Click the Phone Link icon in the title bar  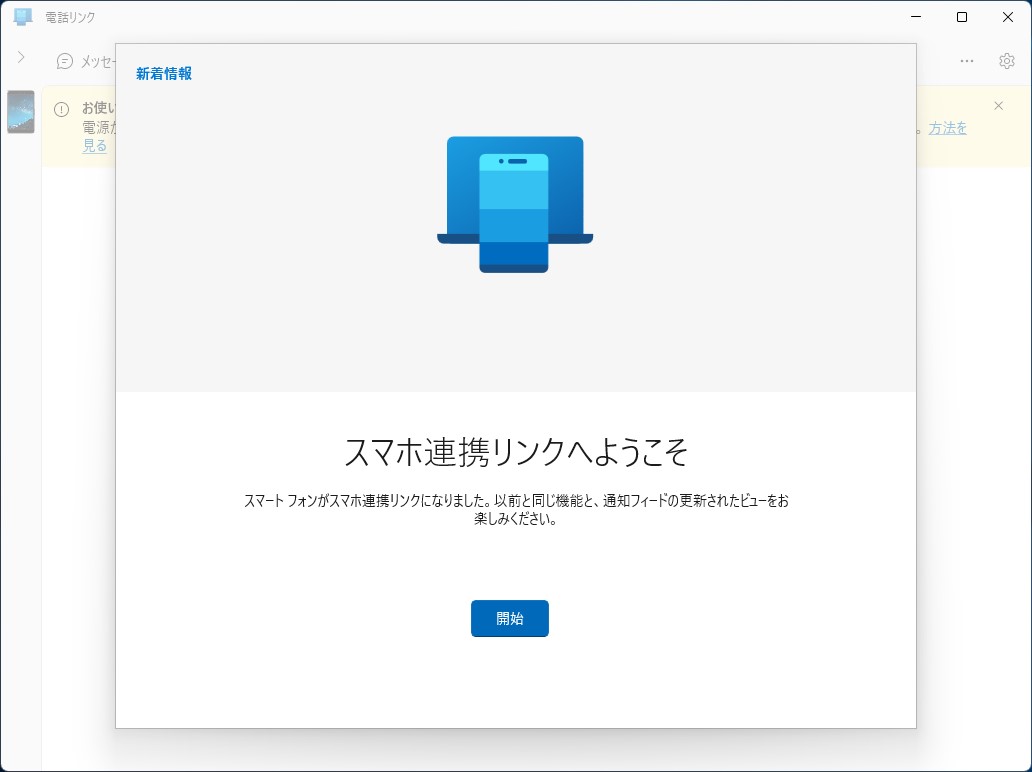tap(22, 16)
